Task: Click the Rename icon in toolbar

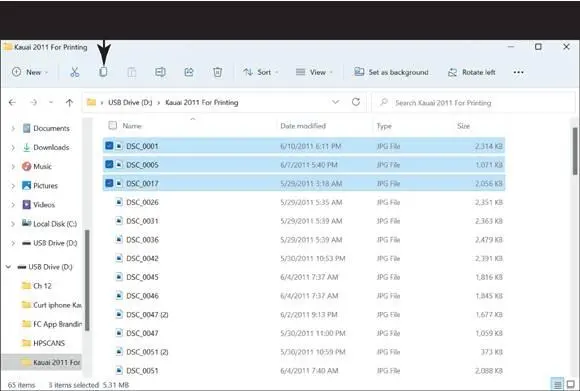Action: (160, 72)
